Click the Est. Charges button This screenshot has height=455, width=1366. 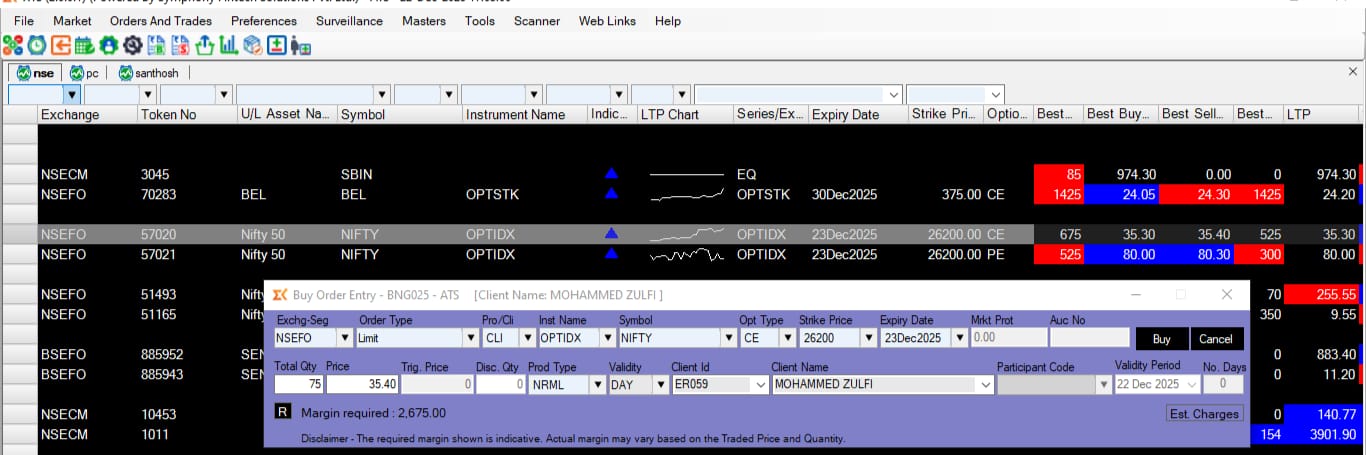pyautogui.click(x=1204, y=413)
